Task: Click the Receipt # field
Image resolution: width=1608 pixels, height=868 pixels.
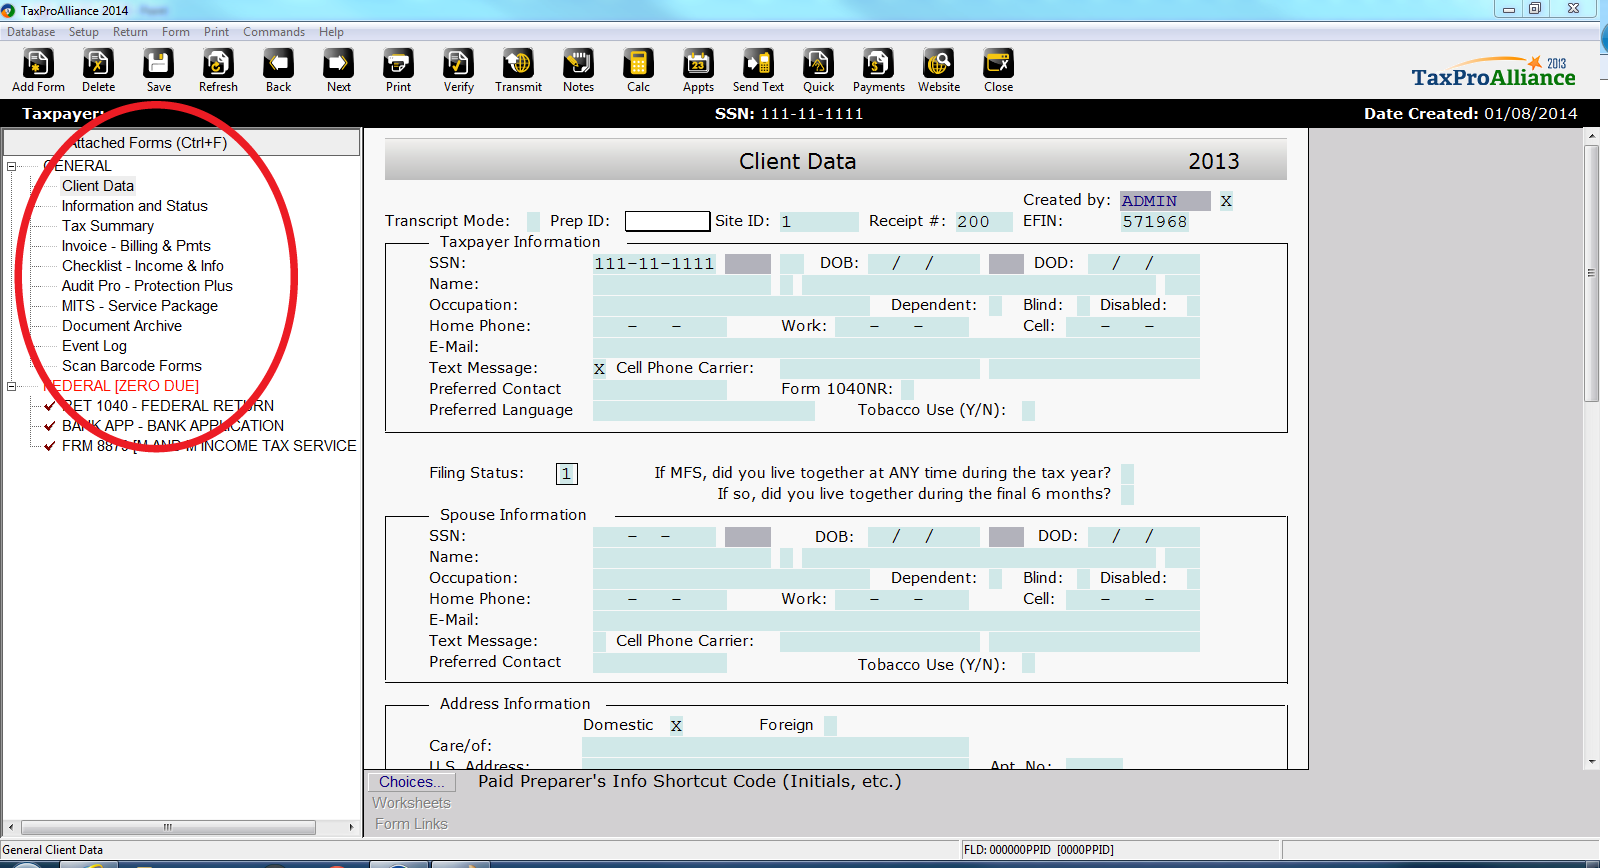Action: [983, 221]
